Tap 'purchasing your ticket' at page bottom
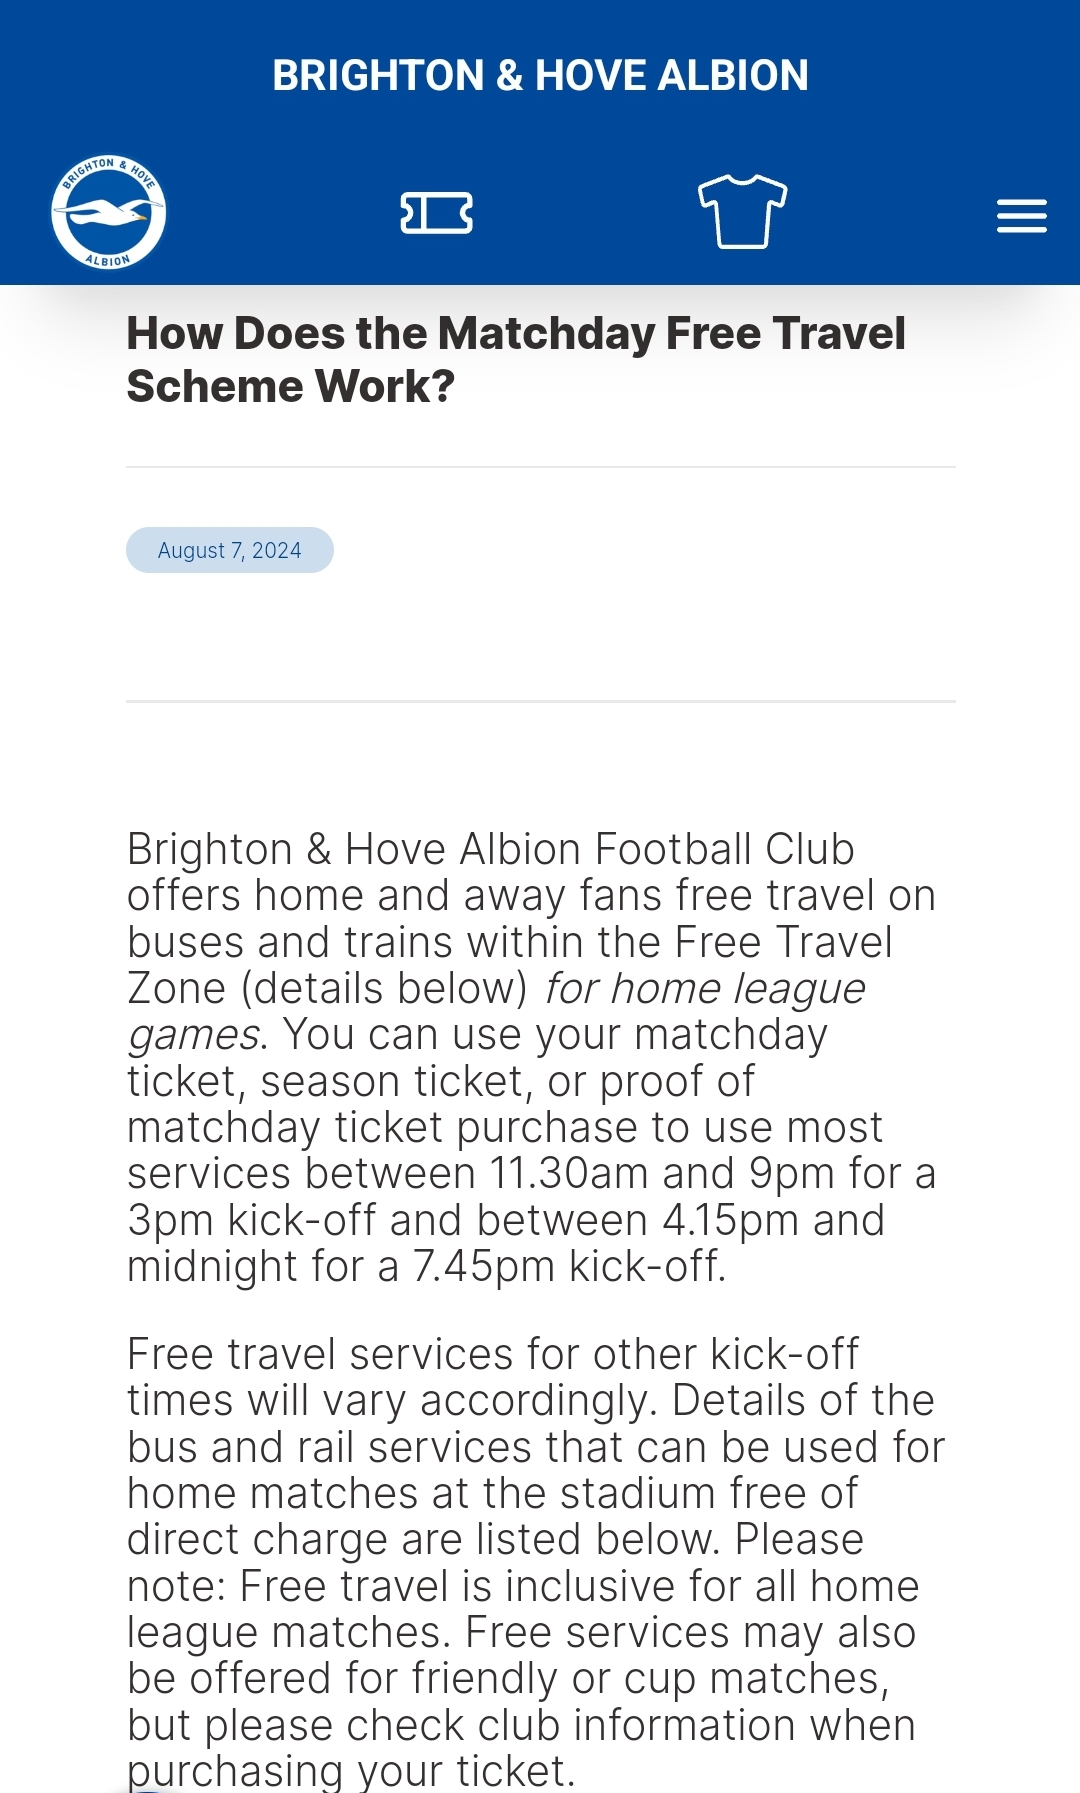 click(351, 1771)
